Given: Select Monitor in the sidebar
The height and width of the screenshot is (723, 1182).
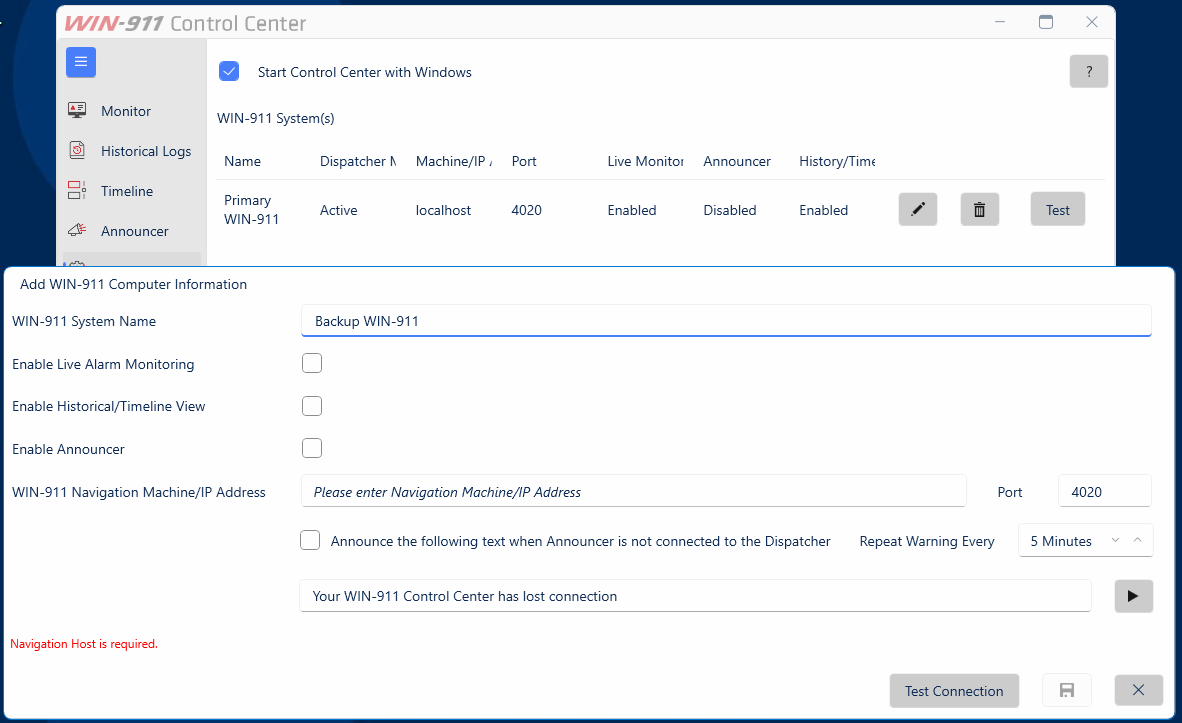Looking at the screenshot, I should click(x=126, y=111).
